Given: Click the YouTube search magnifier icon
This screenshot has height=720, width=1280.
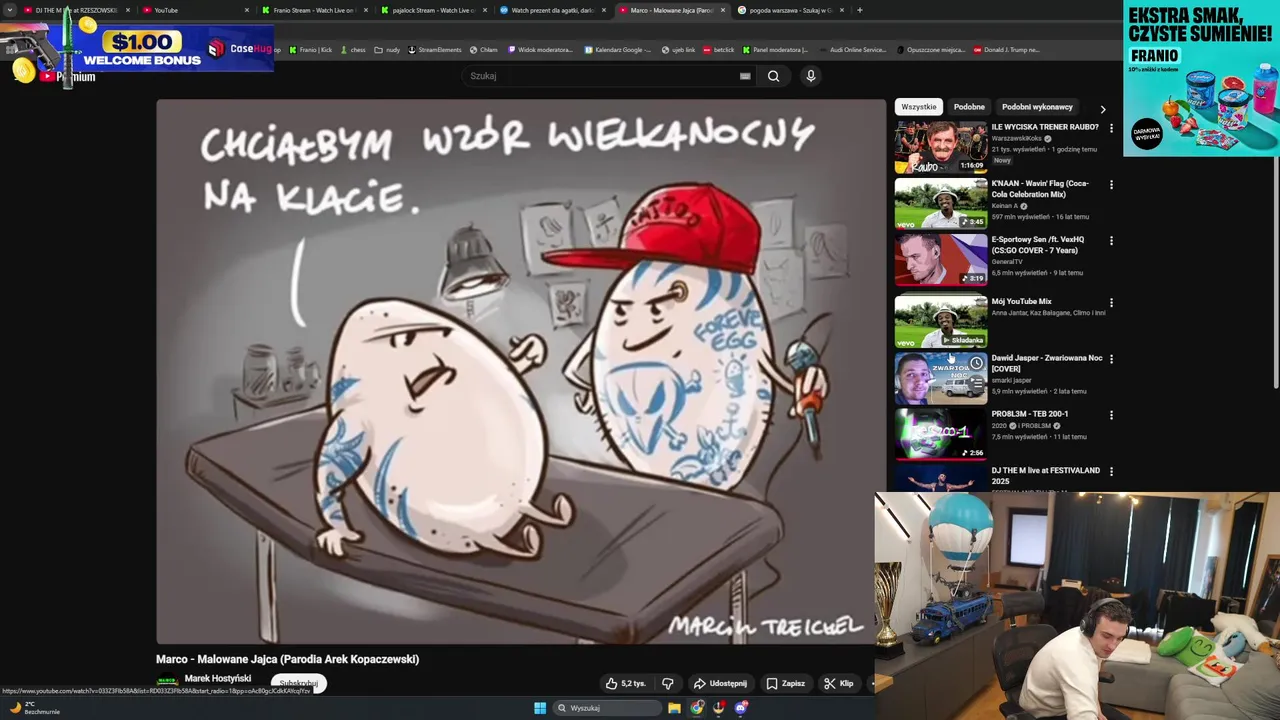Looking at the screenshot, I should point(773,76).
